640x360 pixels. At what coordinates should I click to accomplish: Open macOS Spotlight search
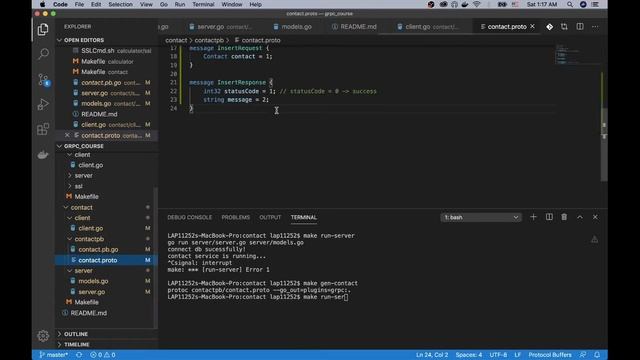[x=569, y=4]
